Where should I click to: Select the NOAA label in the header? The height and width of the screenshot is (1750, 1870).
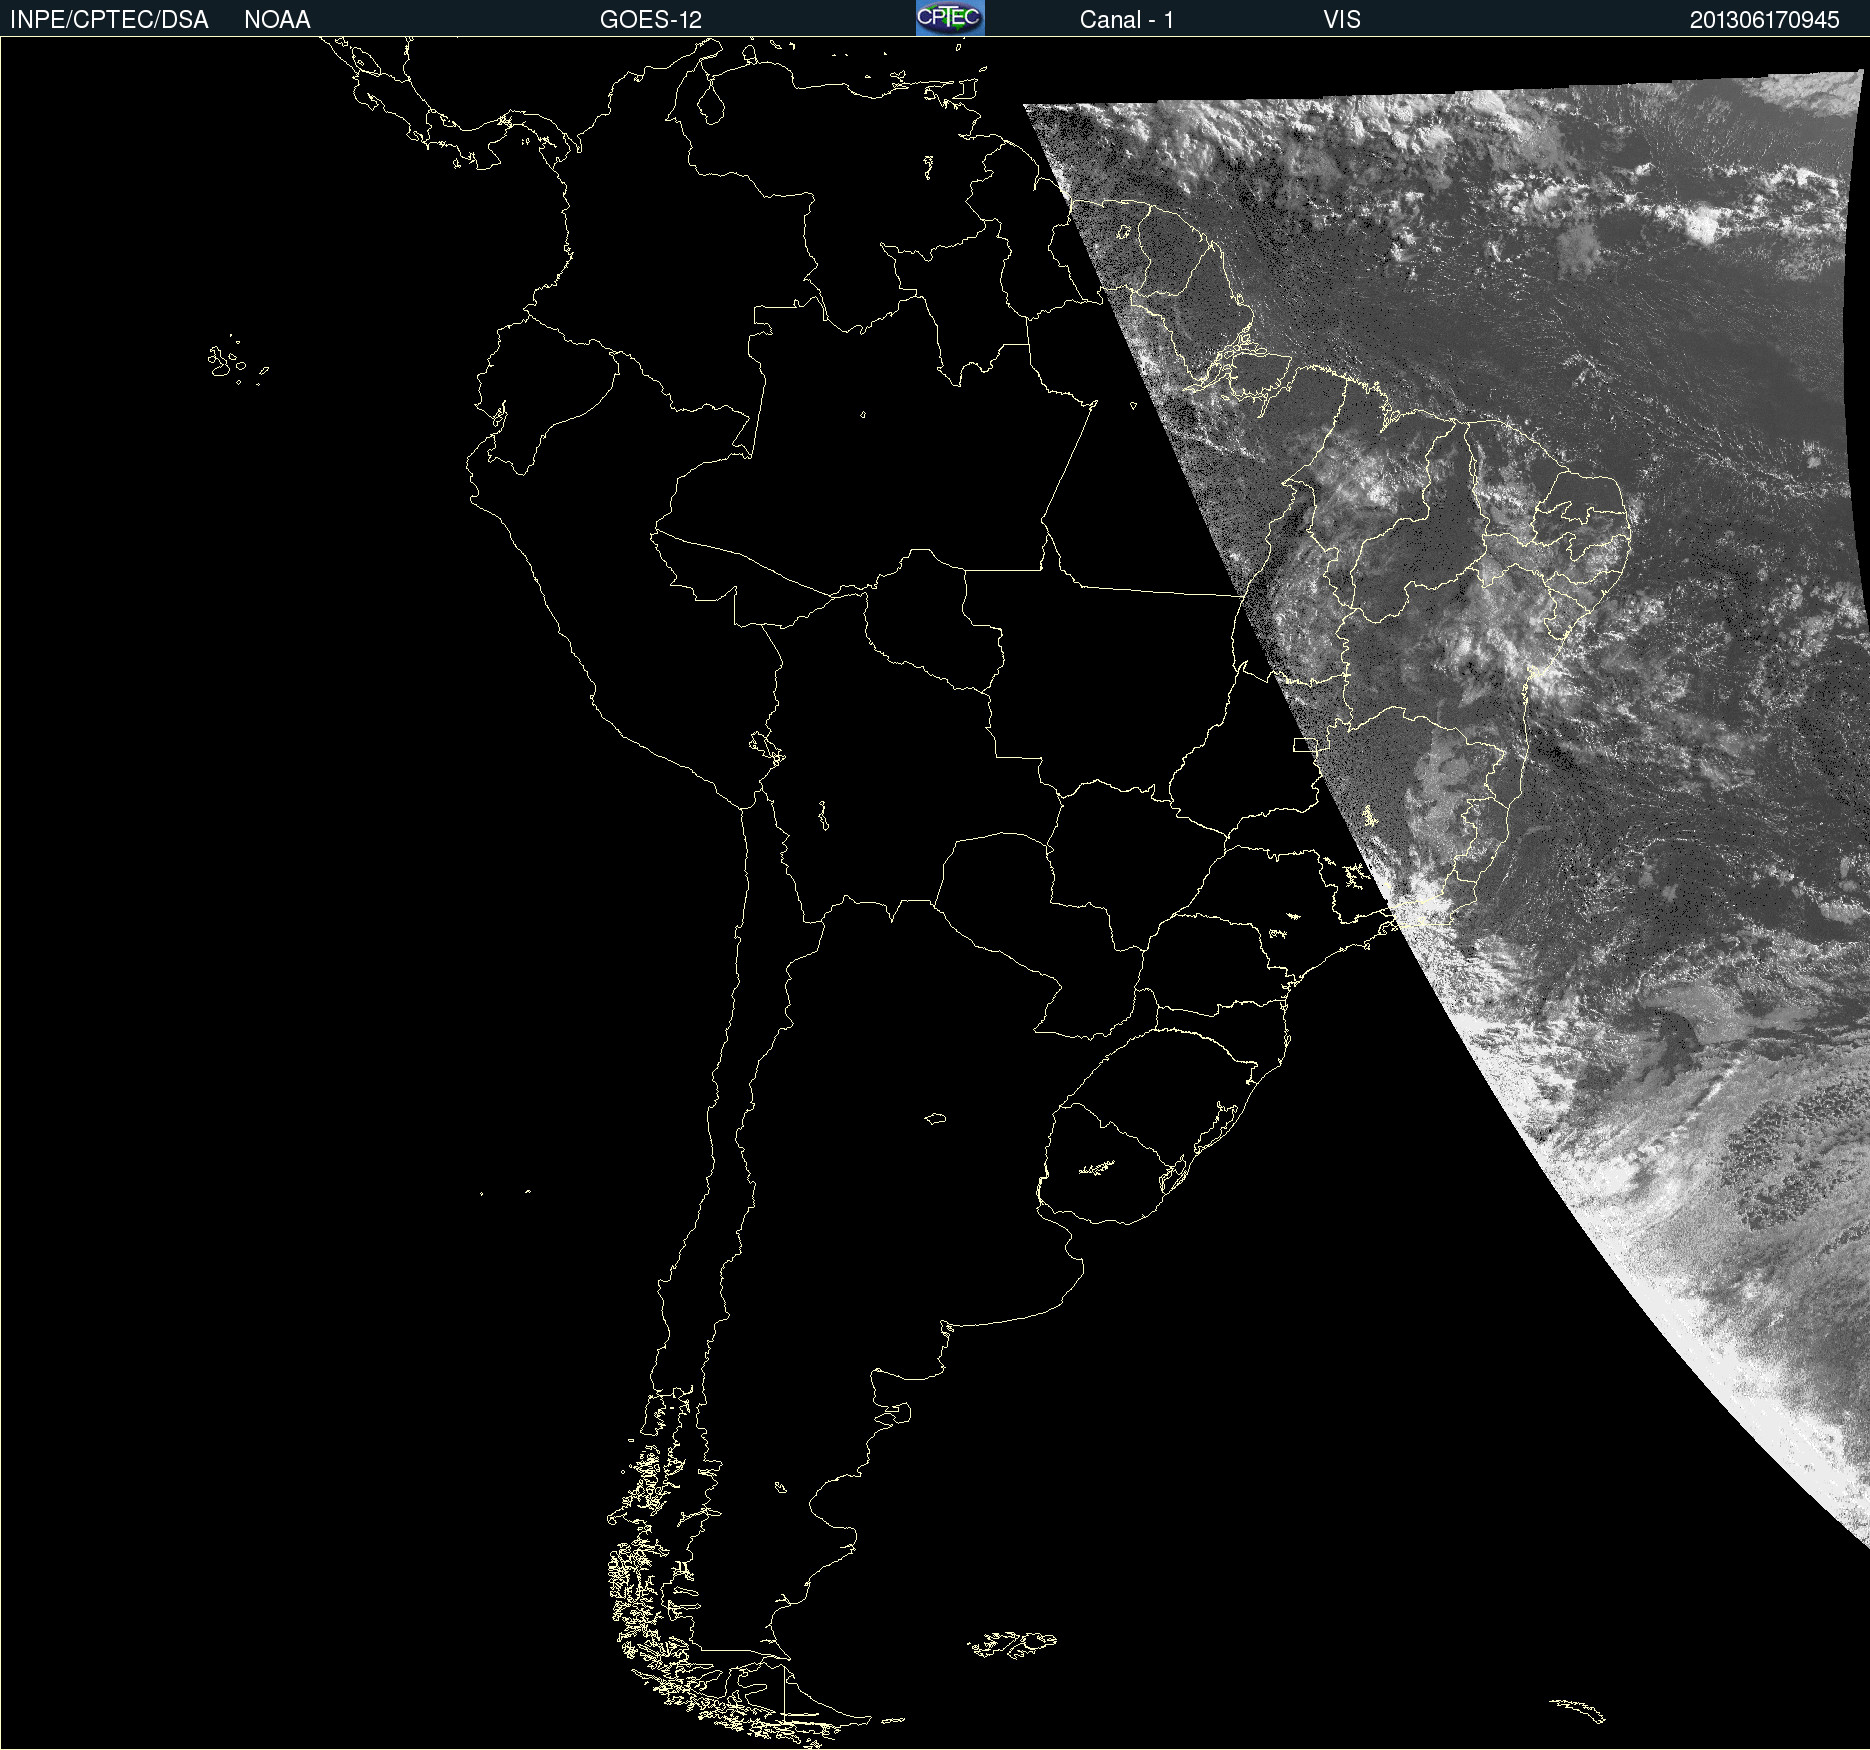click(277, 20)
